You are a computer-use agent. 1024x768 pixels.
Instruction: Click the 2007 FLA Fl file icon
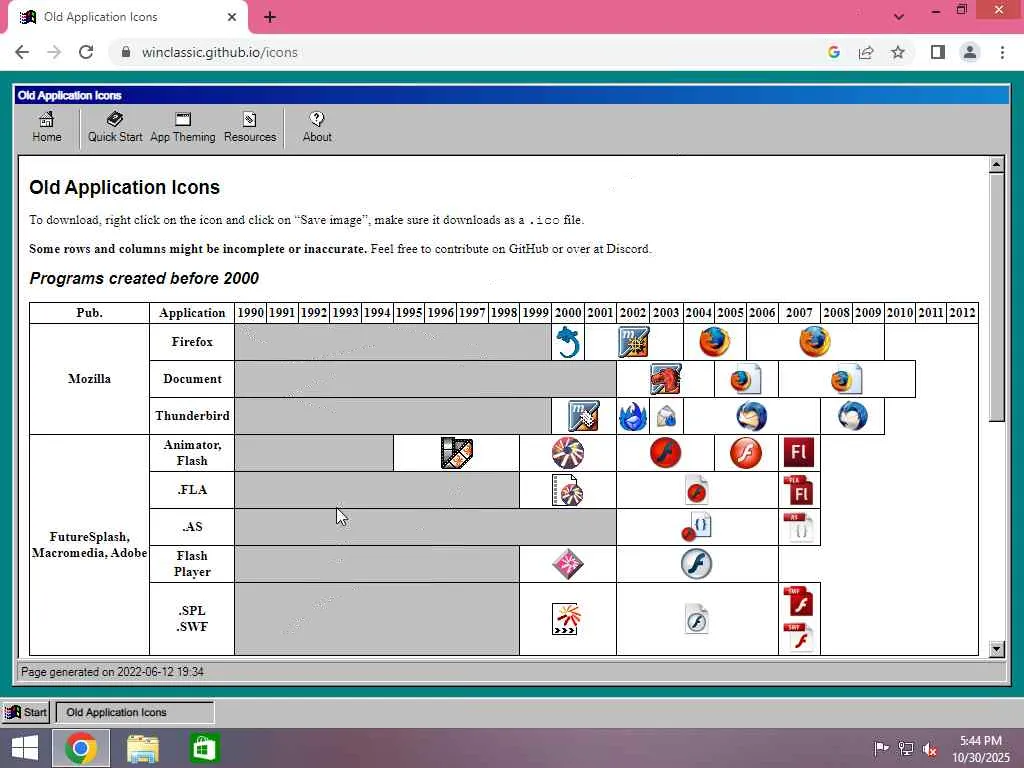point(799,490)
